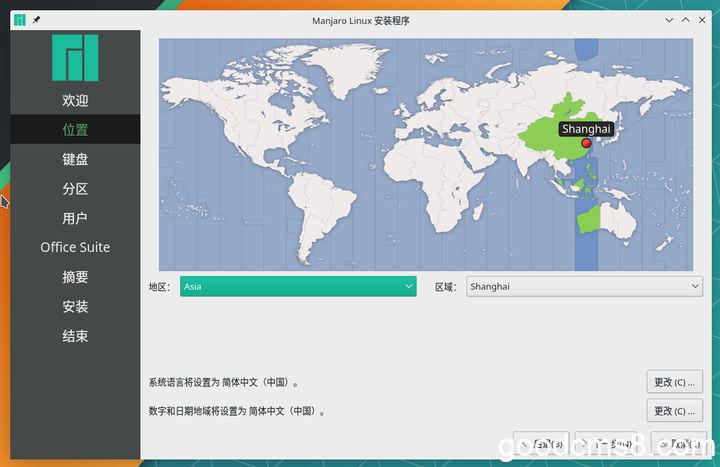Toggle the pin window icon in title bar
Image resolution: width=720 pixels, height=467 pixels.
[x=36, y=20]
